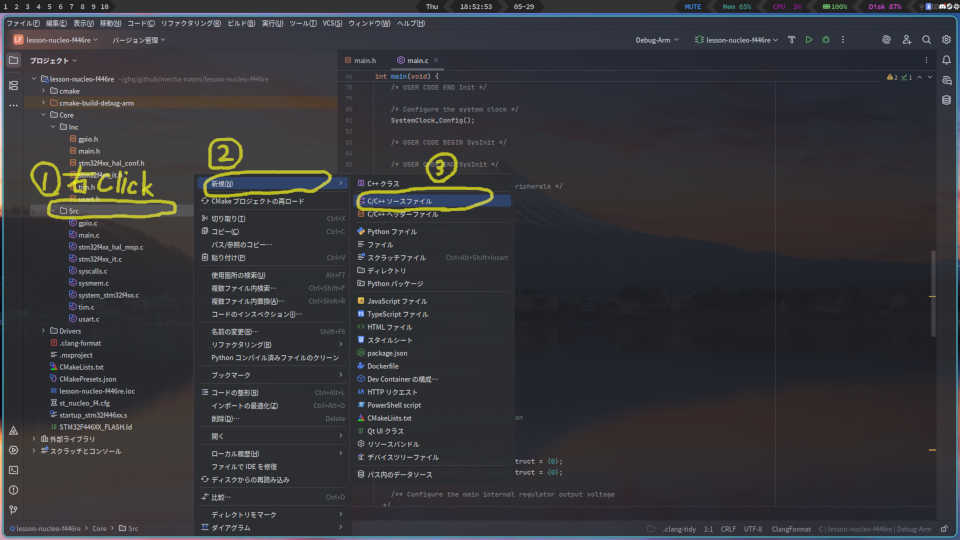Expand スクラッチとコンソール node
Screen dimensions: 960x540
click(x=34, y=451)
